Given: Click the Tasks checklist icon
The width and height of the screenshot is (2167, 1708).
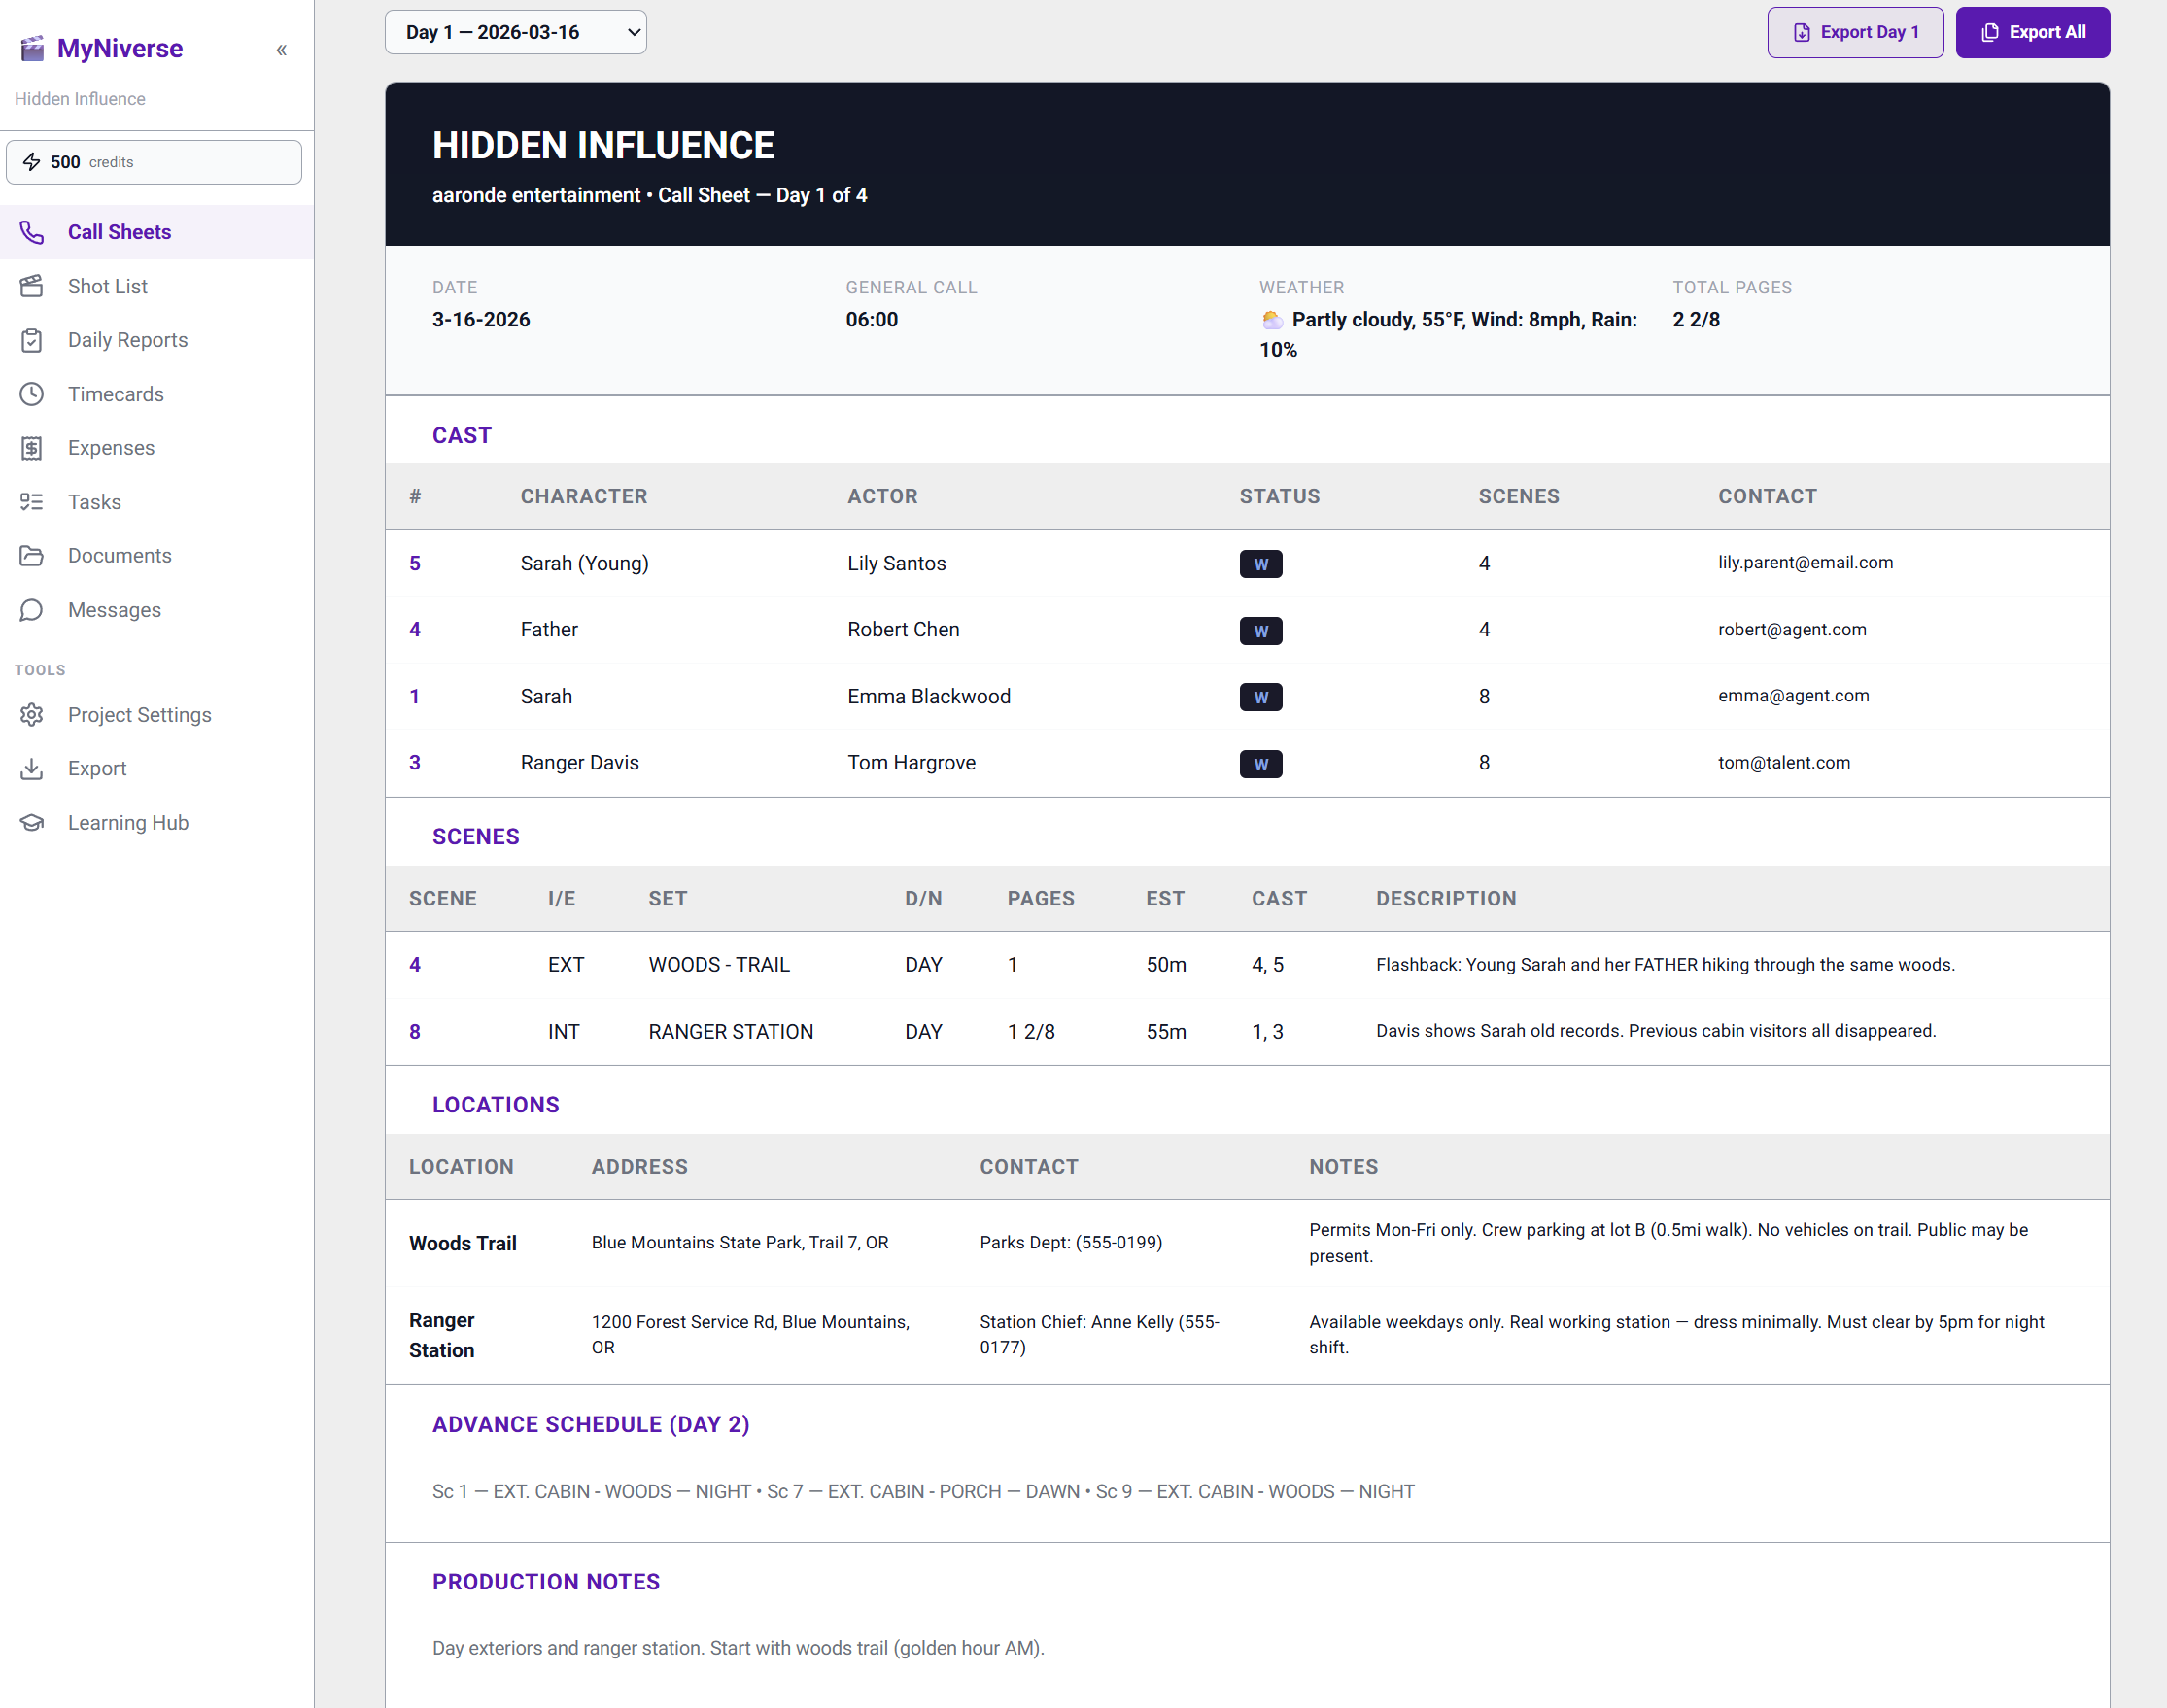Looking at the screenshot, I should [32, 502].
